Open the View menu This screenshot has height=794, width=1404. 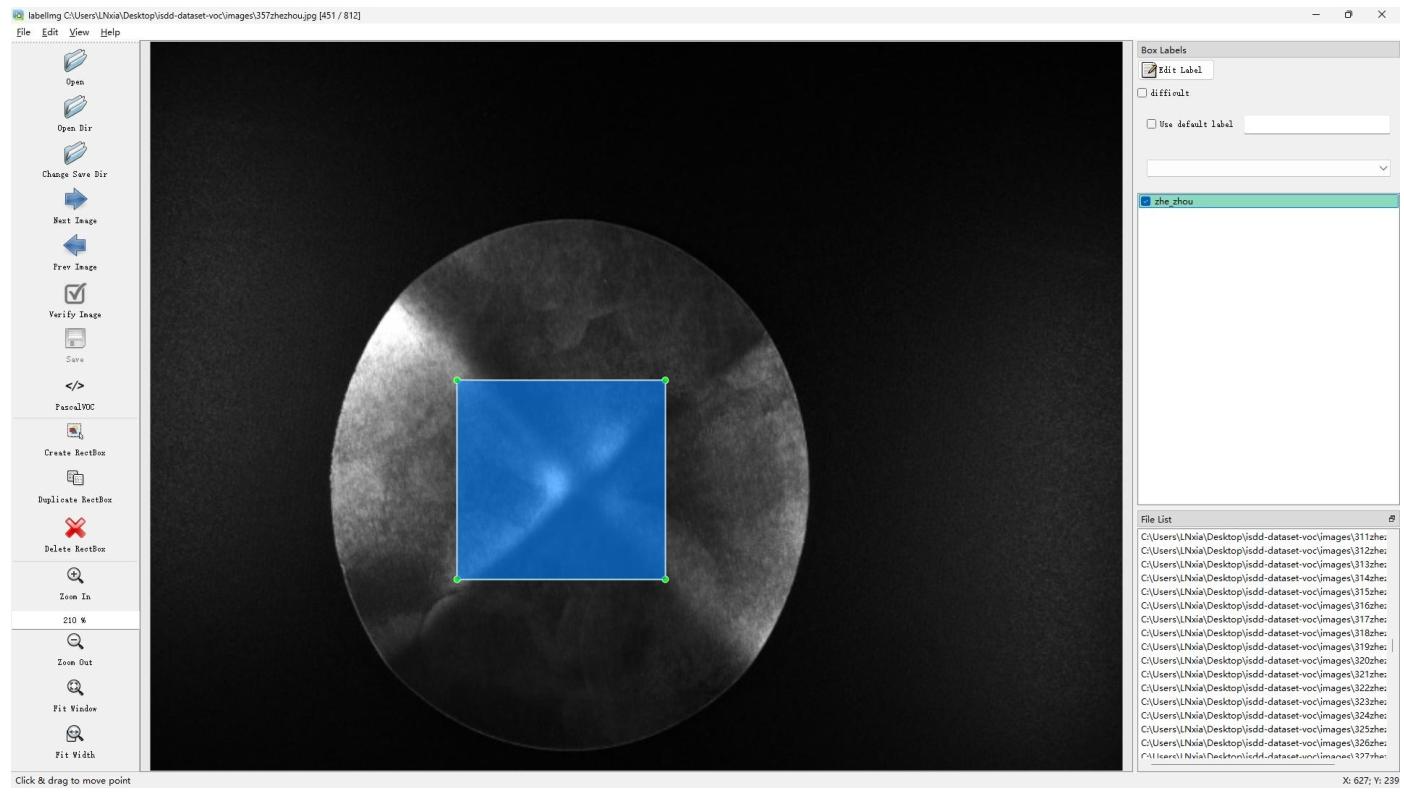click(79, 32)
